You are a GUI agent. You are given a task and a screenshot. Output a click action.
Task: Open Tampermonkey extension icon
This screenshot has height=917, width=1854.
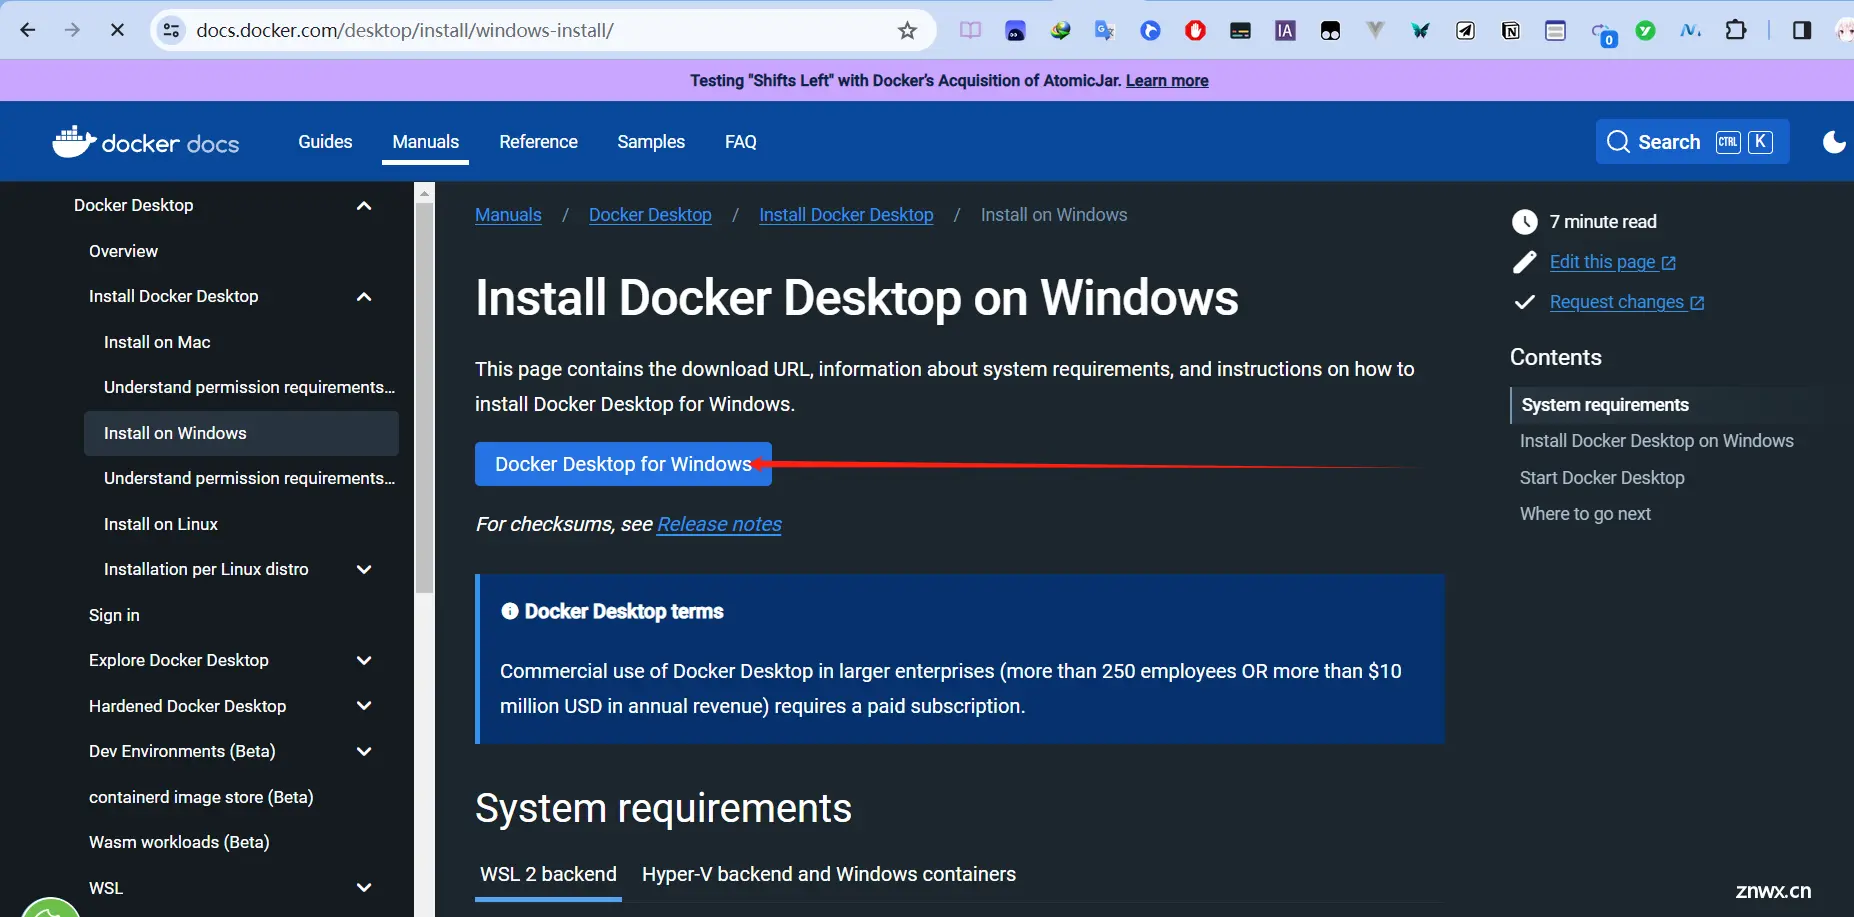(1330, 30)
